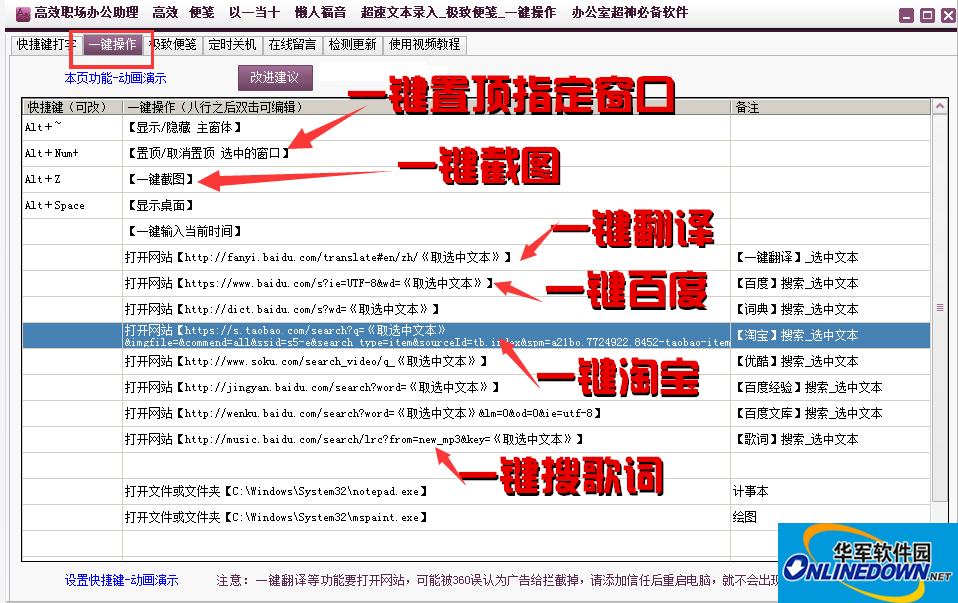
Task: Go to the 在线留言 tab
Action: point(292,45)
